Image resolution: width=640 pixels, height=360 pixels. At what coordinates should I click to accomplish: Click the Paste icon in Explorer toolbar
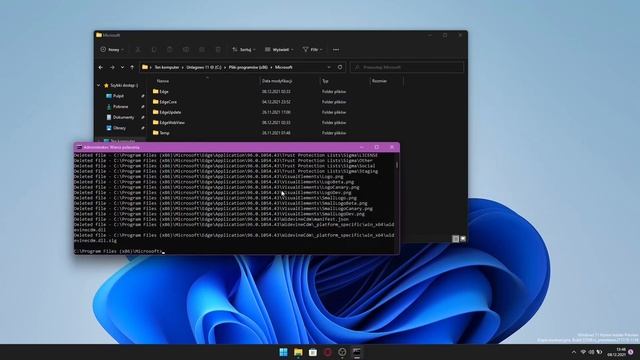pyautogui.click(x=170, y=49)
